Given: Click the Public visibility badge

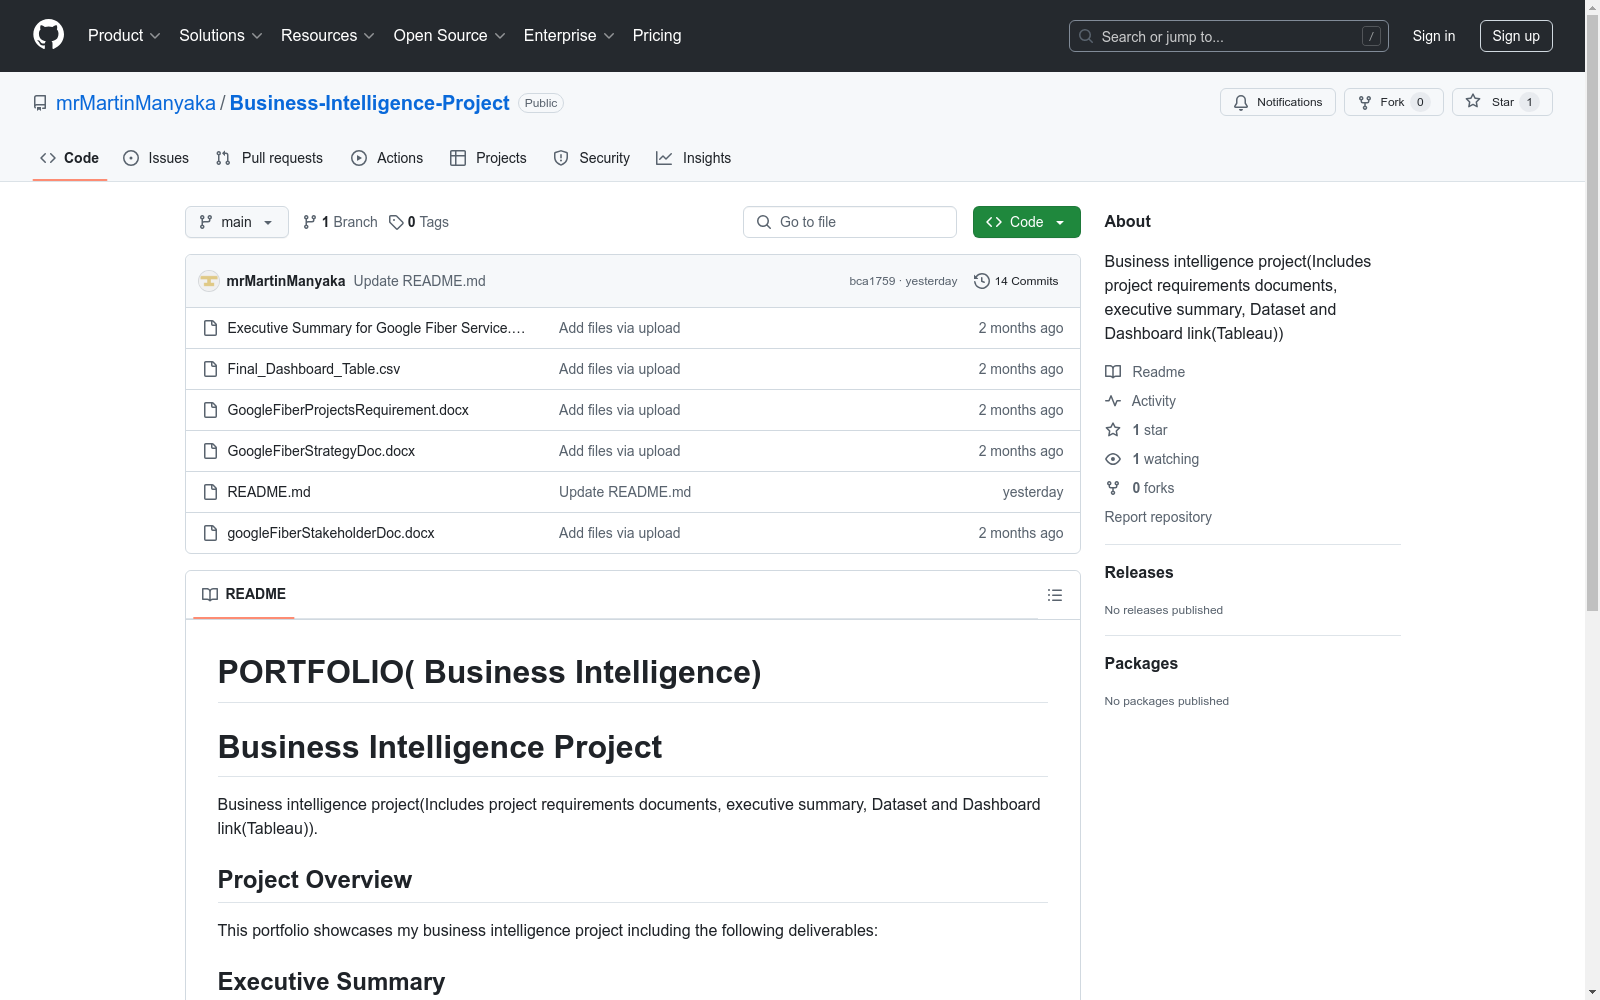Looking at the screenshot, I should tap(541, 103).
